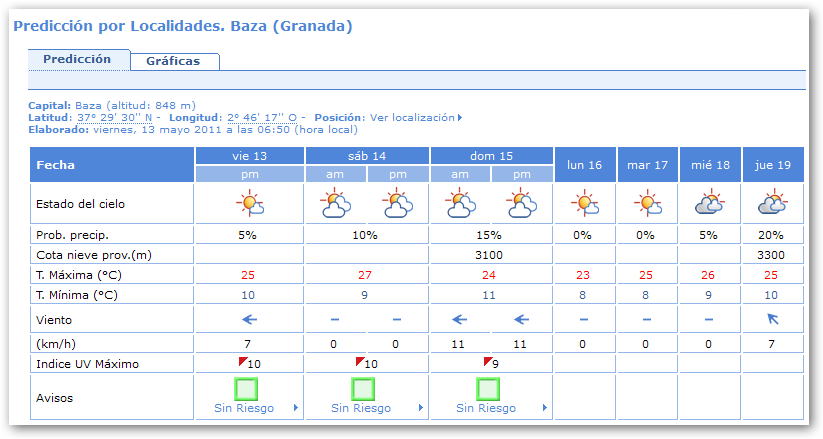The width and height of the screenshot is (823, 439).
Task: Click the jue 19 cloudy weather icon
Action: [772, 205]
